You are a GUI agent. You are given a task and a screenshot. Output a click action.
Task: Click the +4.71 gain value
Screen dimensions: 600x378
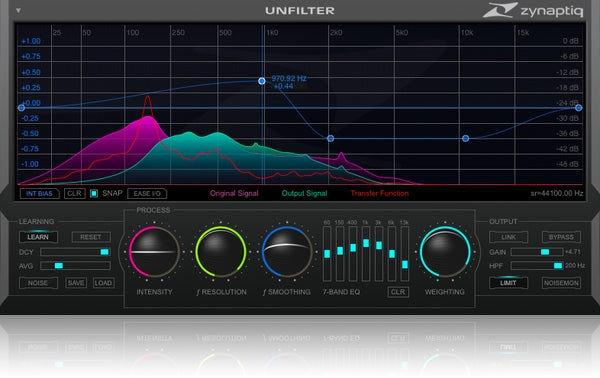[x=573, y=252]
